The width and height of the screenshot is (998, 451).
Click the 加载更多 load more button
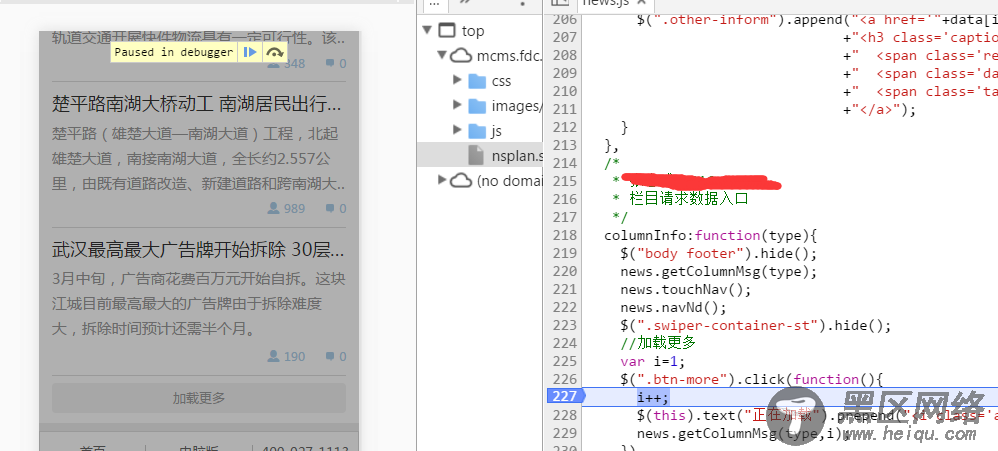click(x=199, y=398)
